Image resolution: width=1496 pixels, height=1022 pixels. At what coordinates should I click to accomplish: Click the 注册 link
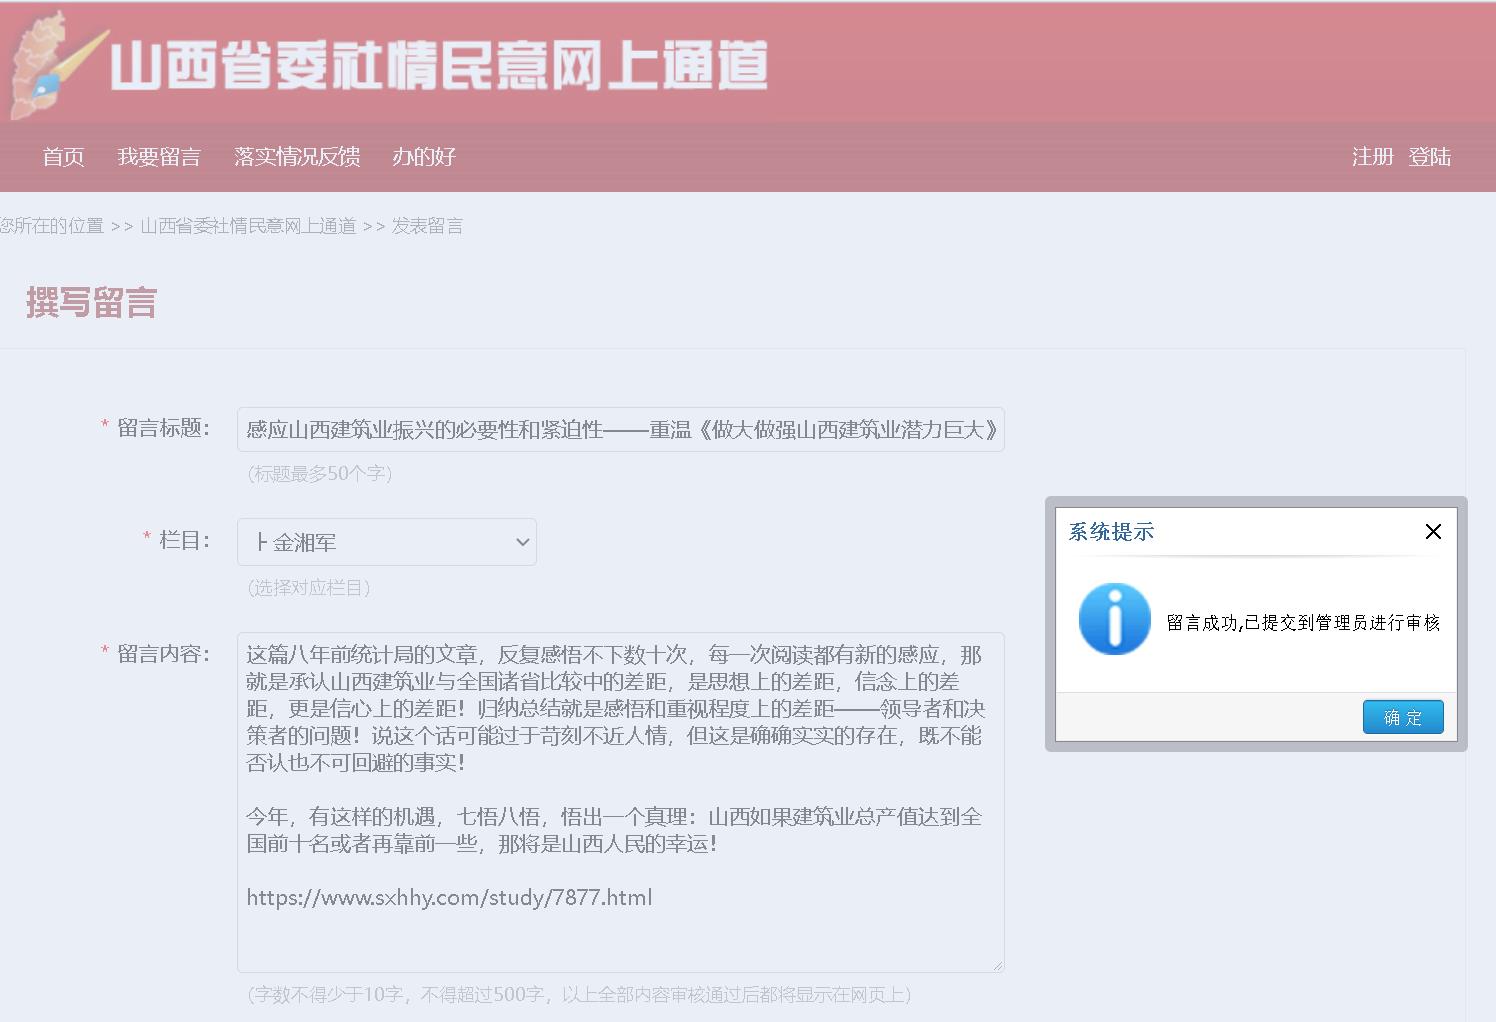coord(1372,157)
